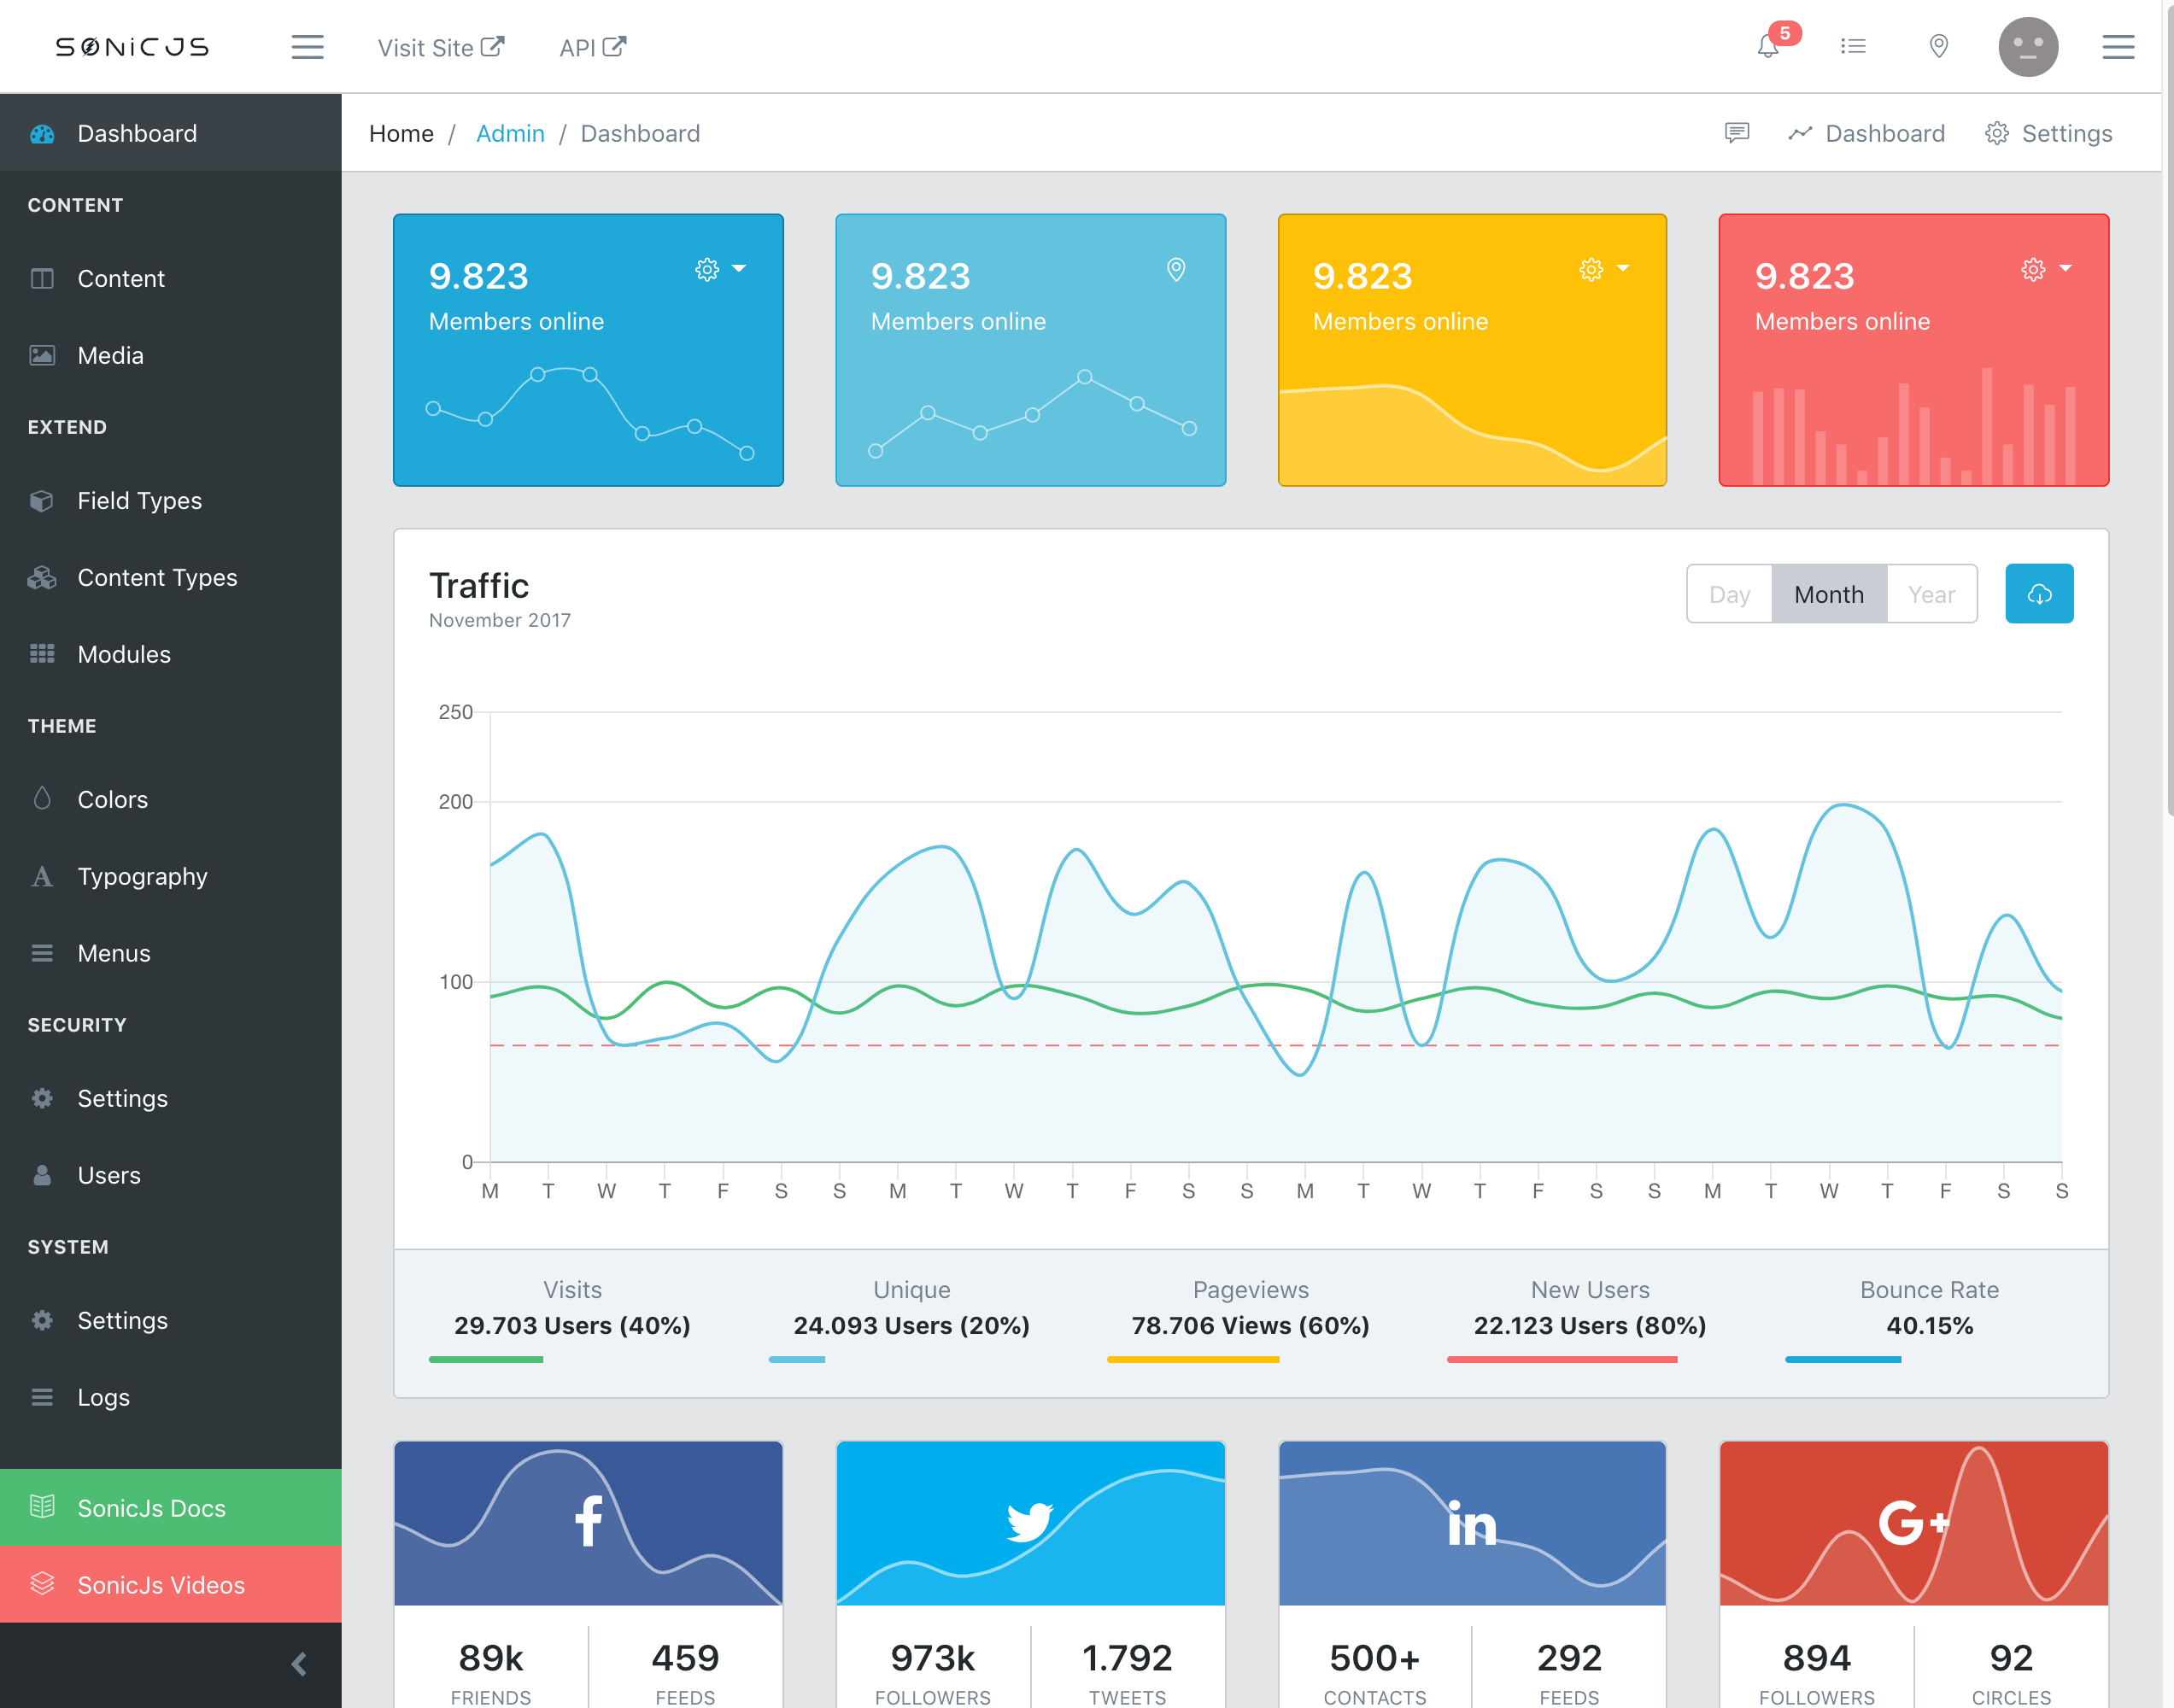Select the Media item in the Content sidebar

(111, 355)
